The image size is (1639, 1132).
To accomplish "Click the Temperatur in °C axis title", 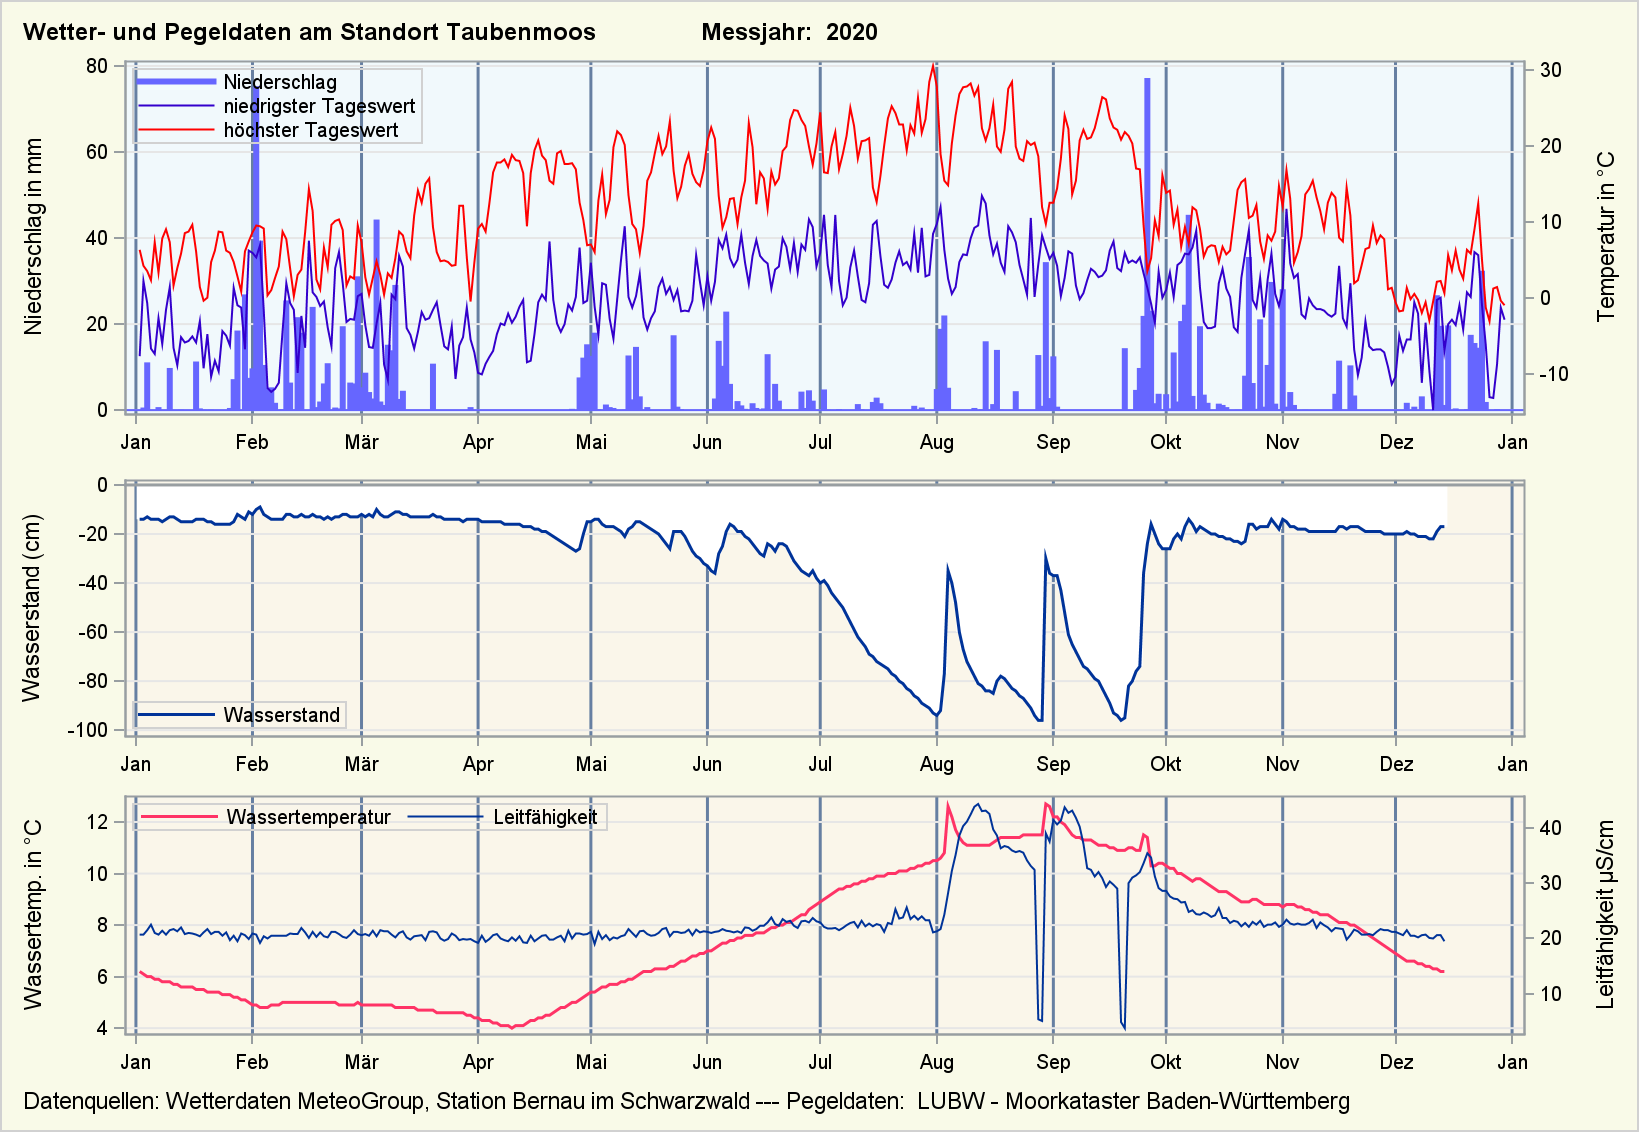I will 1606,237.
